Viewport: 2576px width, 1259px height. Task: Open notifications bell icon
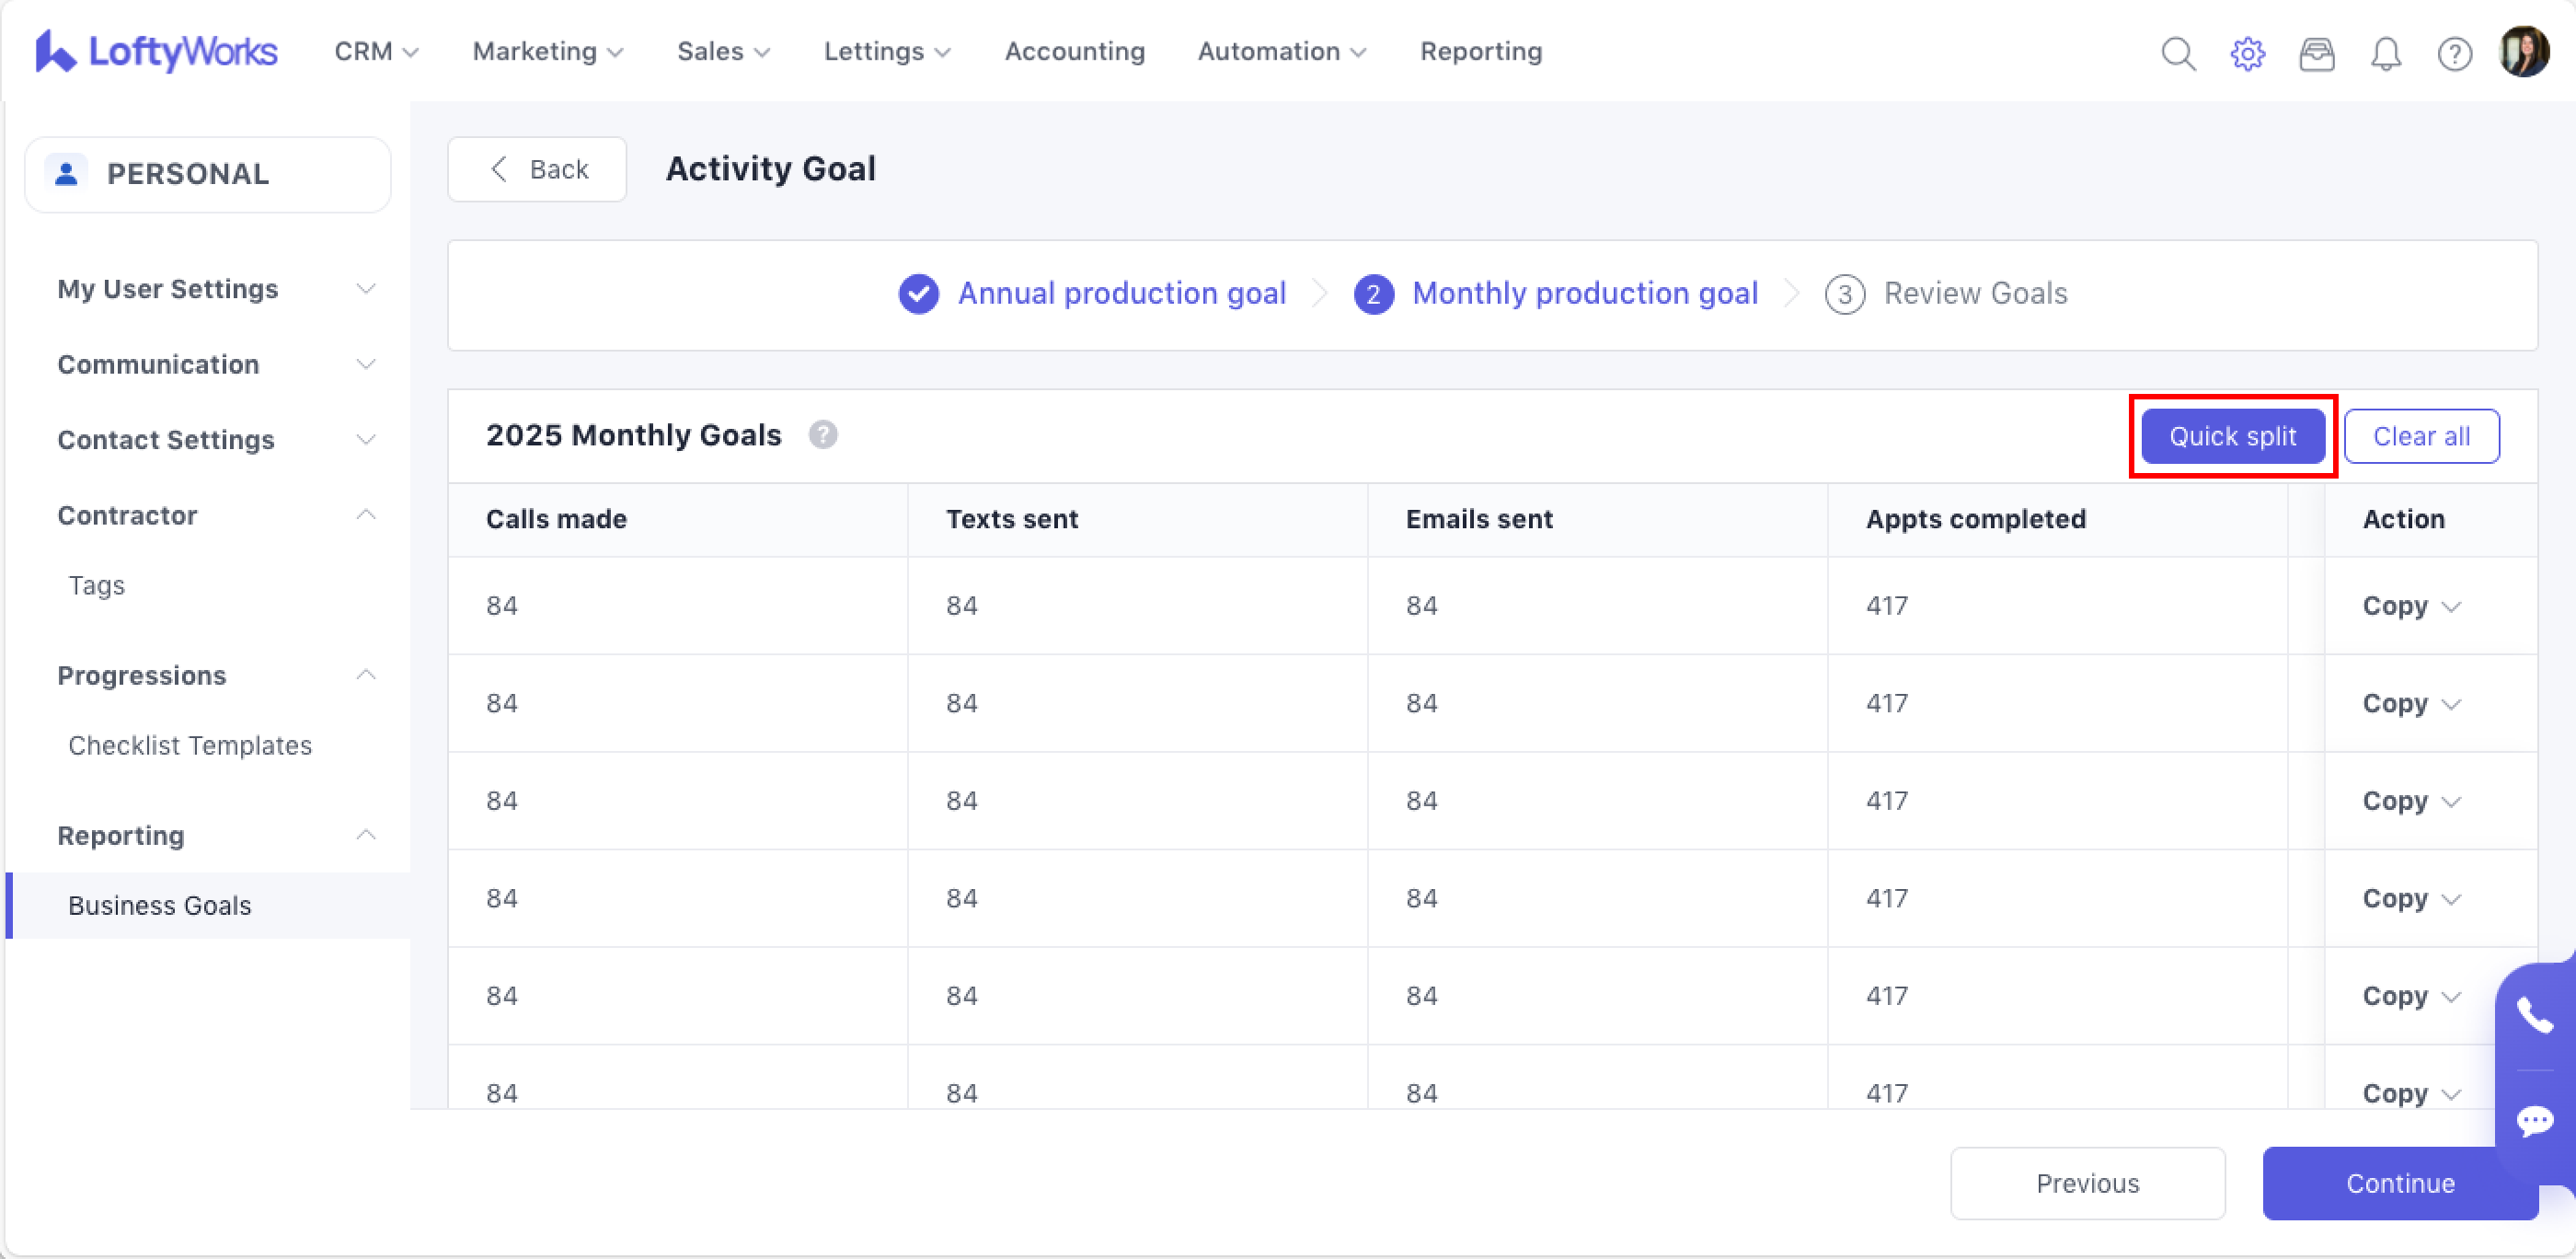point(2385,53)
